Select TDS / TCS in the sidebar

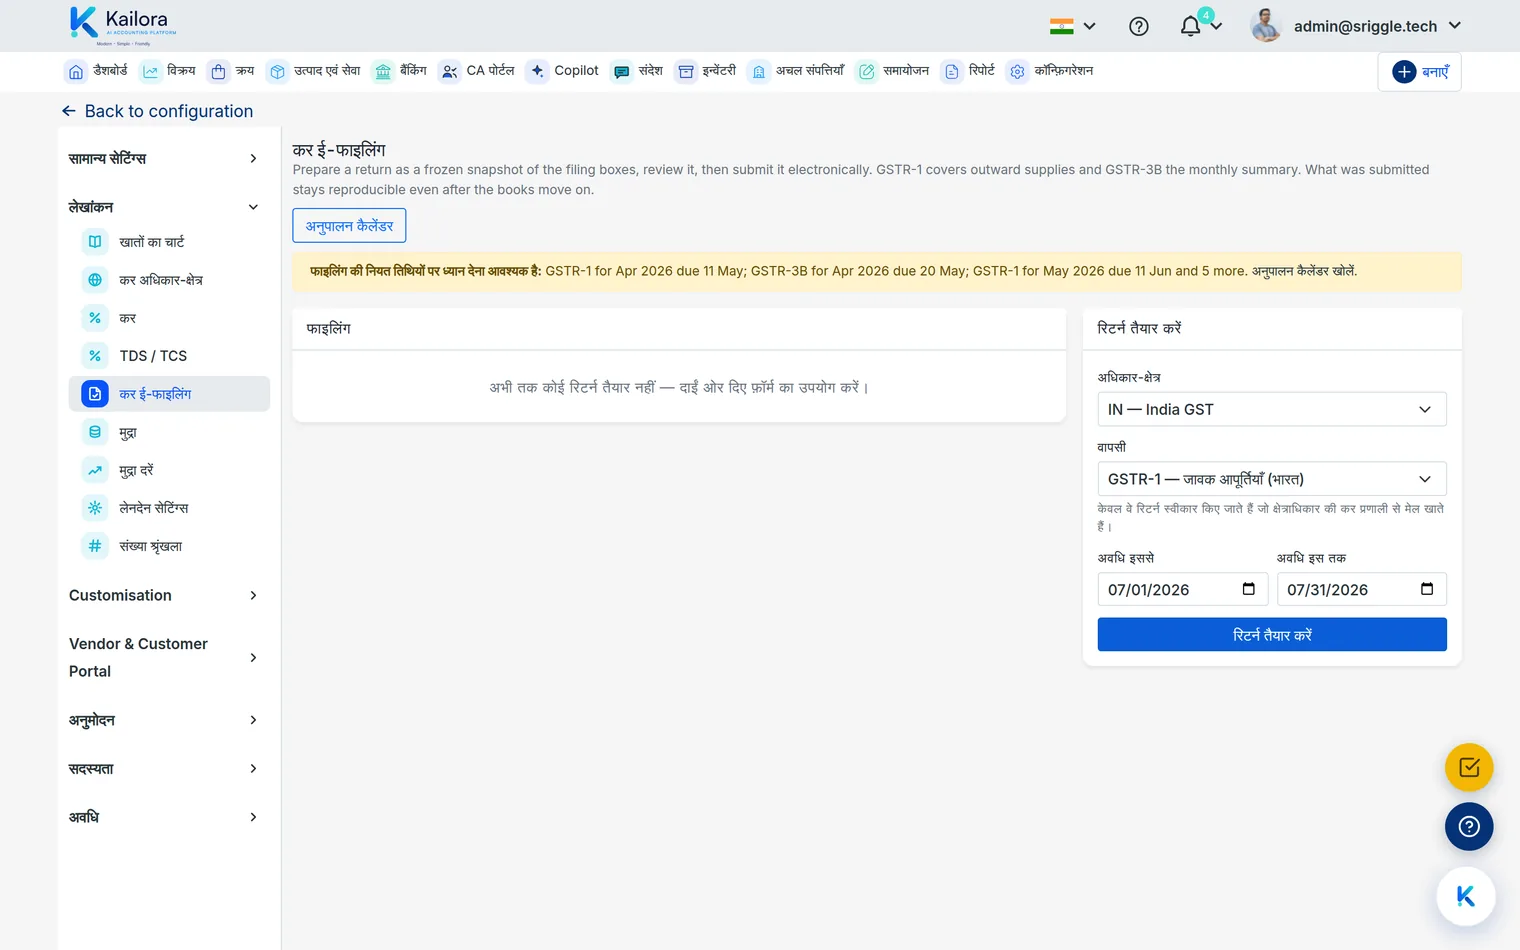click(x=169, y=356)
